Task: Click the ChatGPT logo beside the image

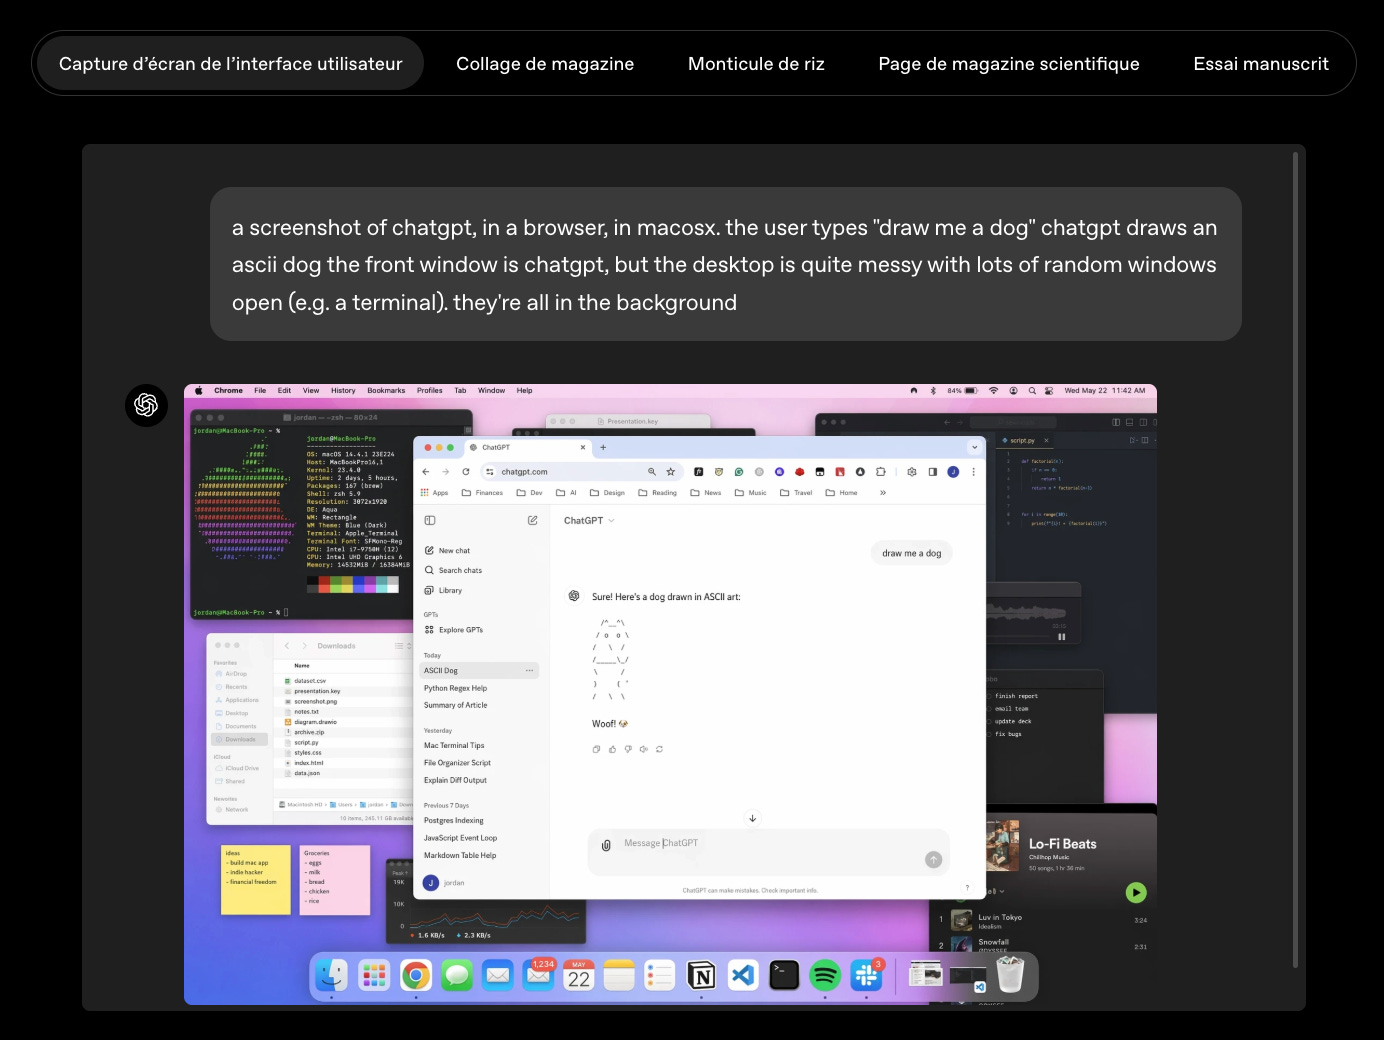Action: pyautogui.click(x=146, y=405)
